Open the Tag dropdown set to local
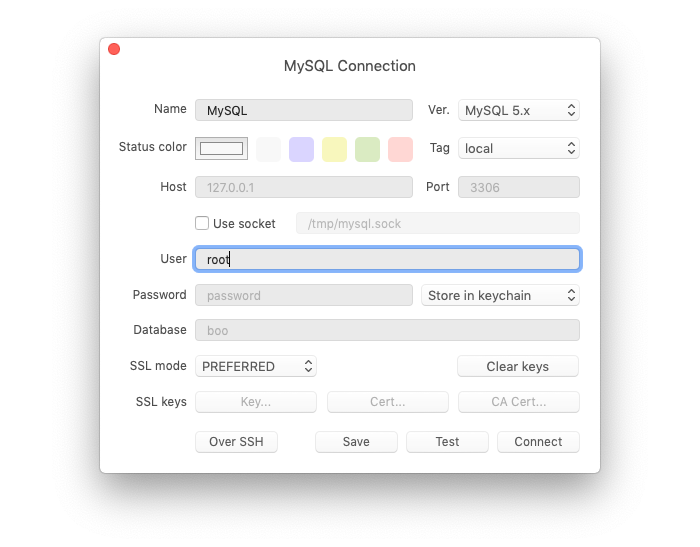 coord(519,148)
